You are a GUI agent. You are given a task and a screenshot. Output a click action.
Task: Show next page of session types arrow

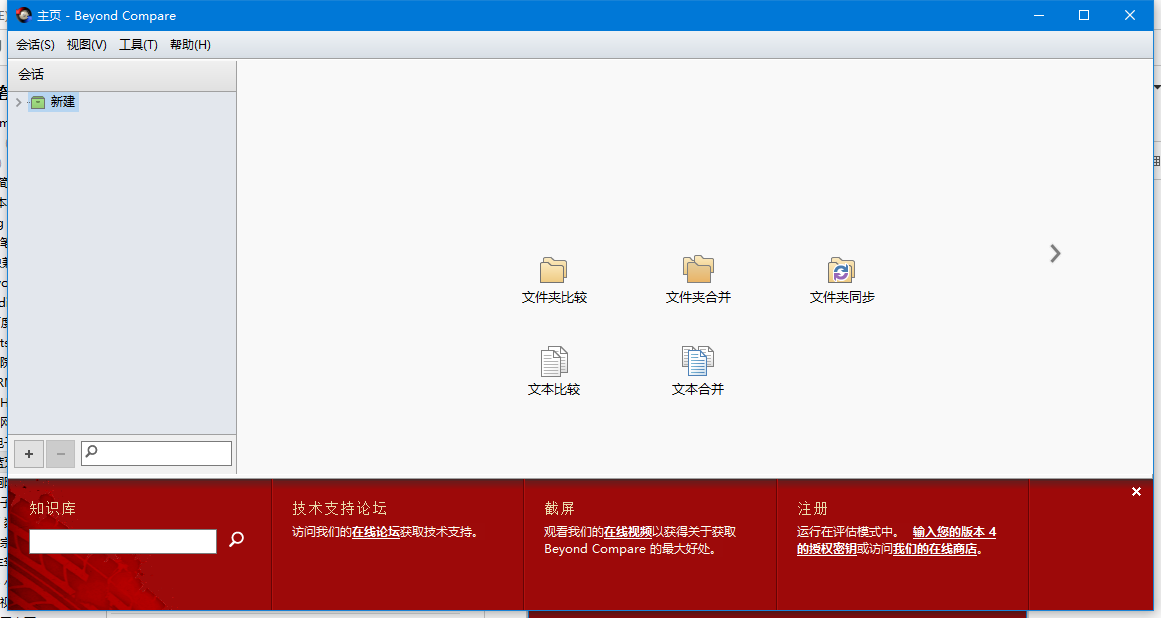tap(1055, 254)
